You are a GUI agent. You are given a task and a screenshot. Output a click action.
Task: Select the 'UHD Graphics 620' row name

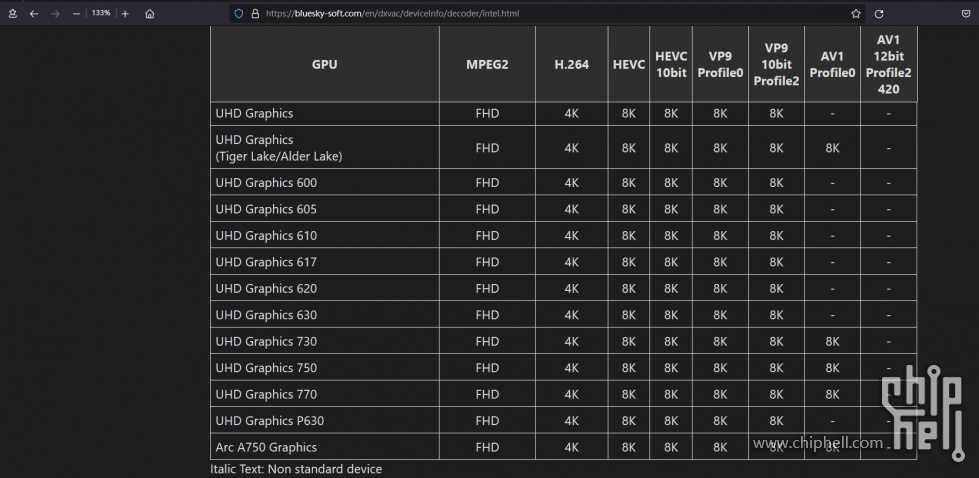[266, 288]
